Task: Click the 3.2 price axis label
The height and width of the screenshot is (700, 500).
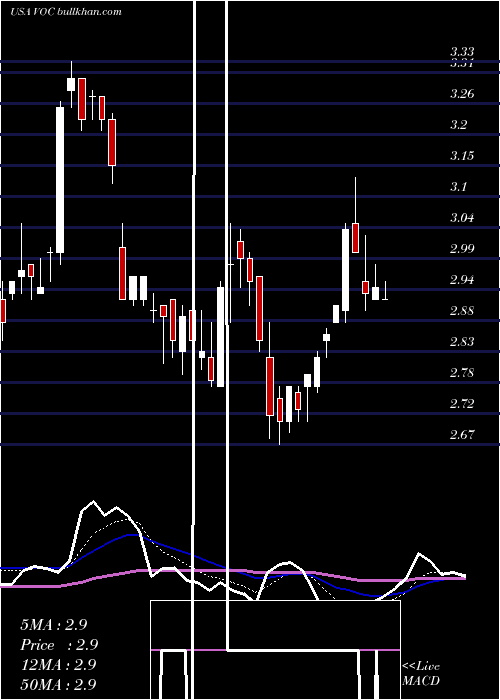Action: click(x=458, y=125)
